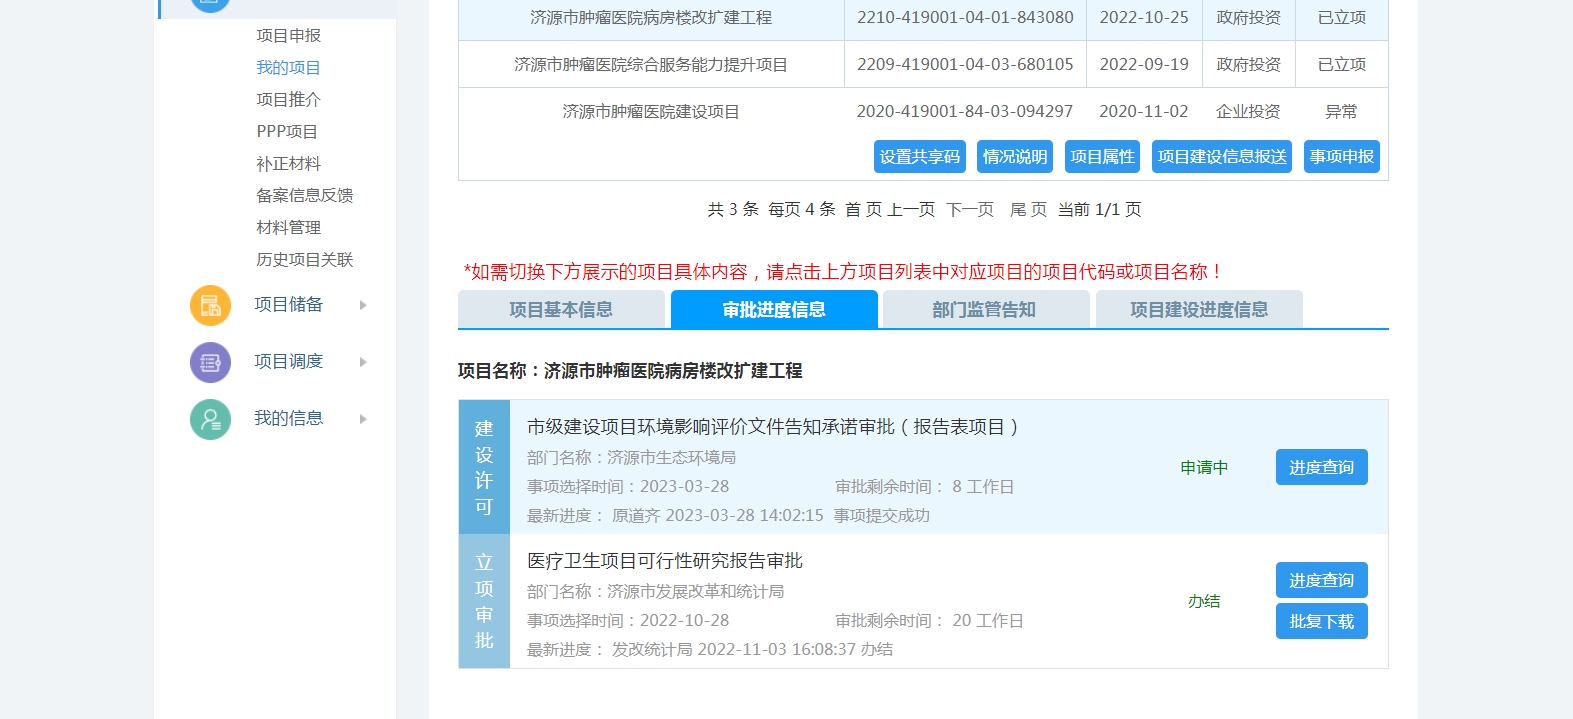This screenshot has width=1573, height=719.
Task: Click 上一页 pagination link
Action: pos(912,210)
